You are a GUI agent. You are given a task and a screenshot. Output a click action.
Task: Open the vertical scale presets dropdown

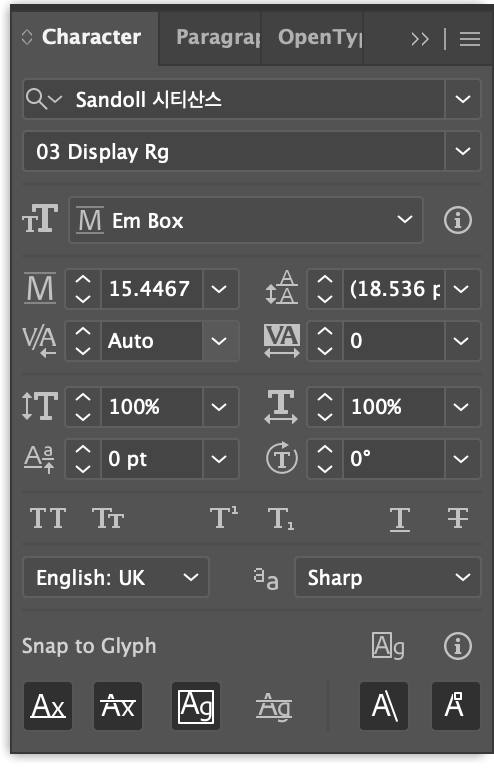point(219,407)
